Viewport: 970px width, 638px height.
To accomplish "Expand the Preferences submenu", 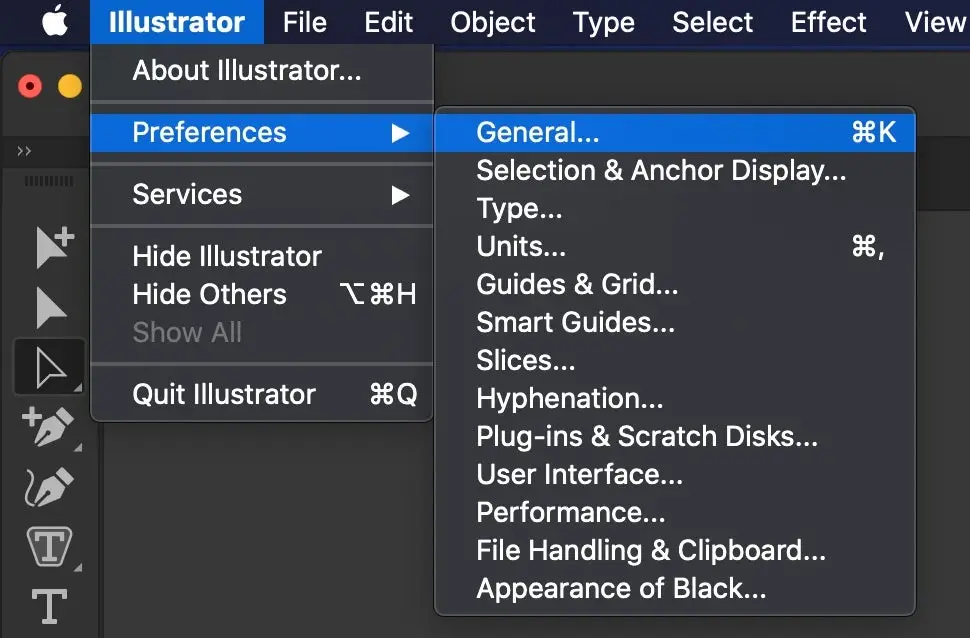I will pyautogui.click(x=209, y=132).
